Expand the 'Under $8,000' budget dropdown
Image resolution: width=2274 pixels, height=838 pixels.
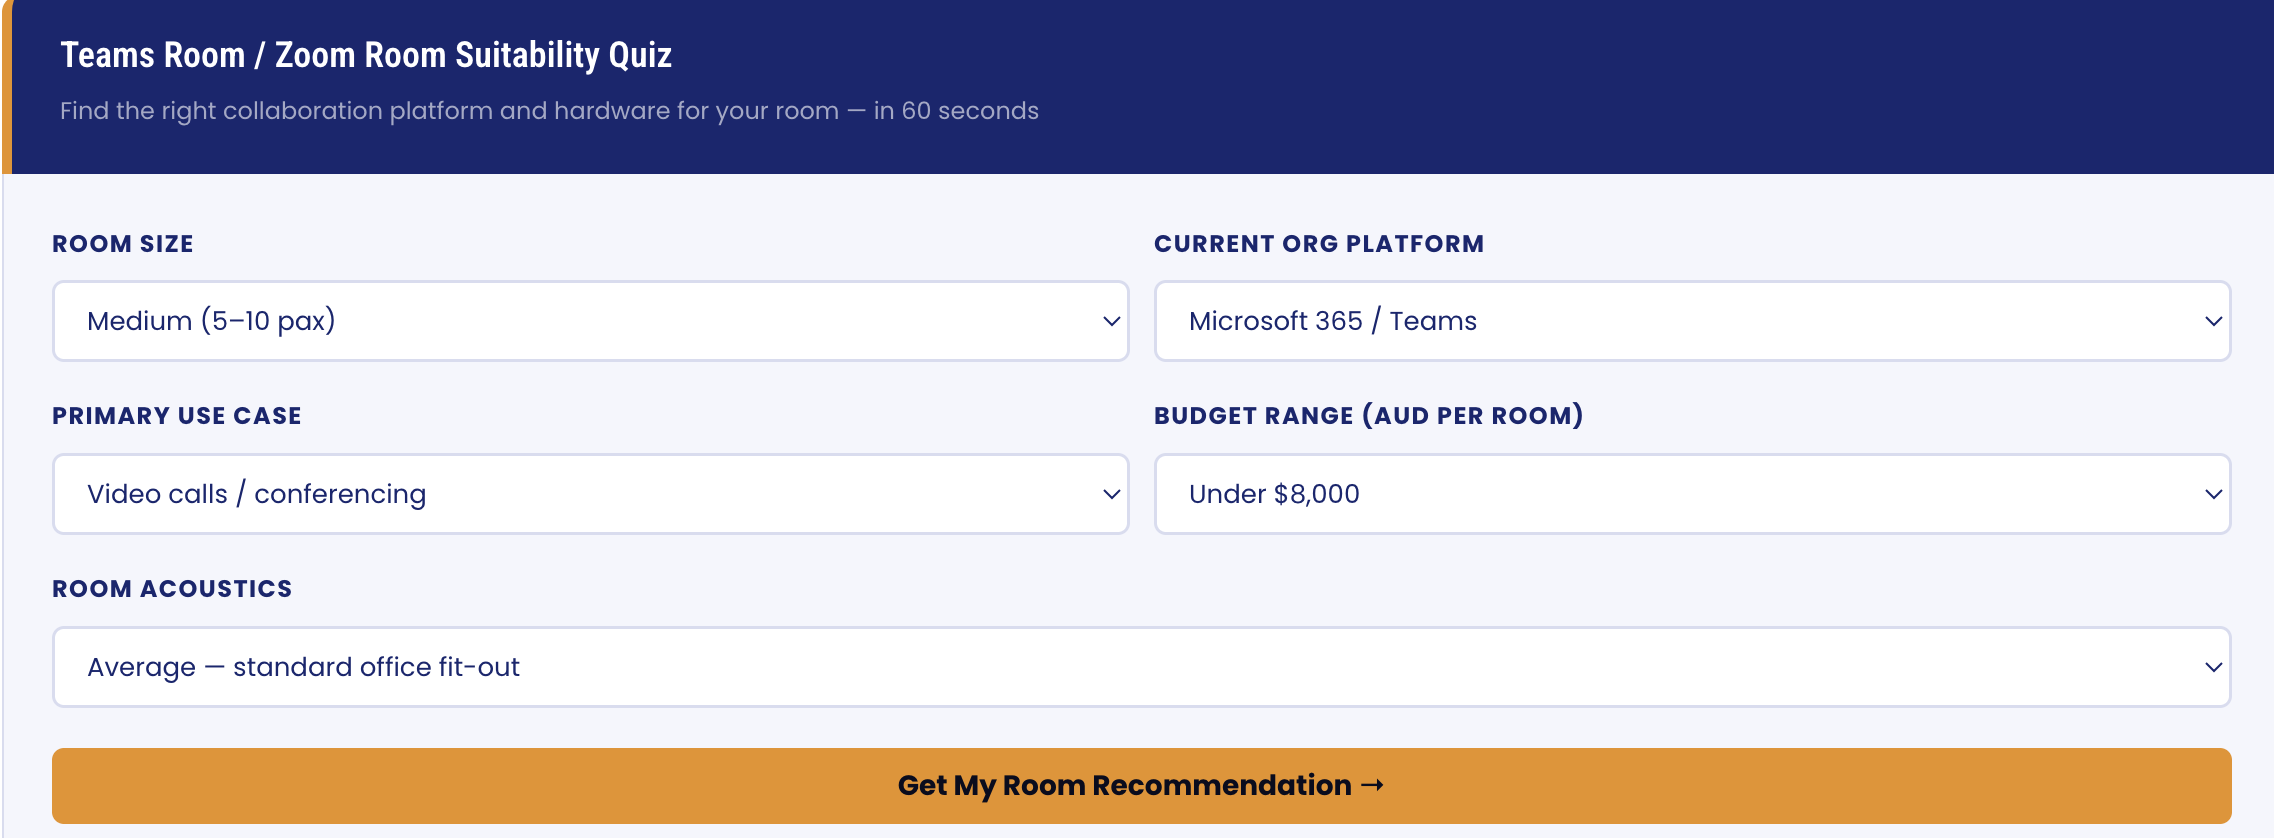pos(1690,494)
